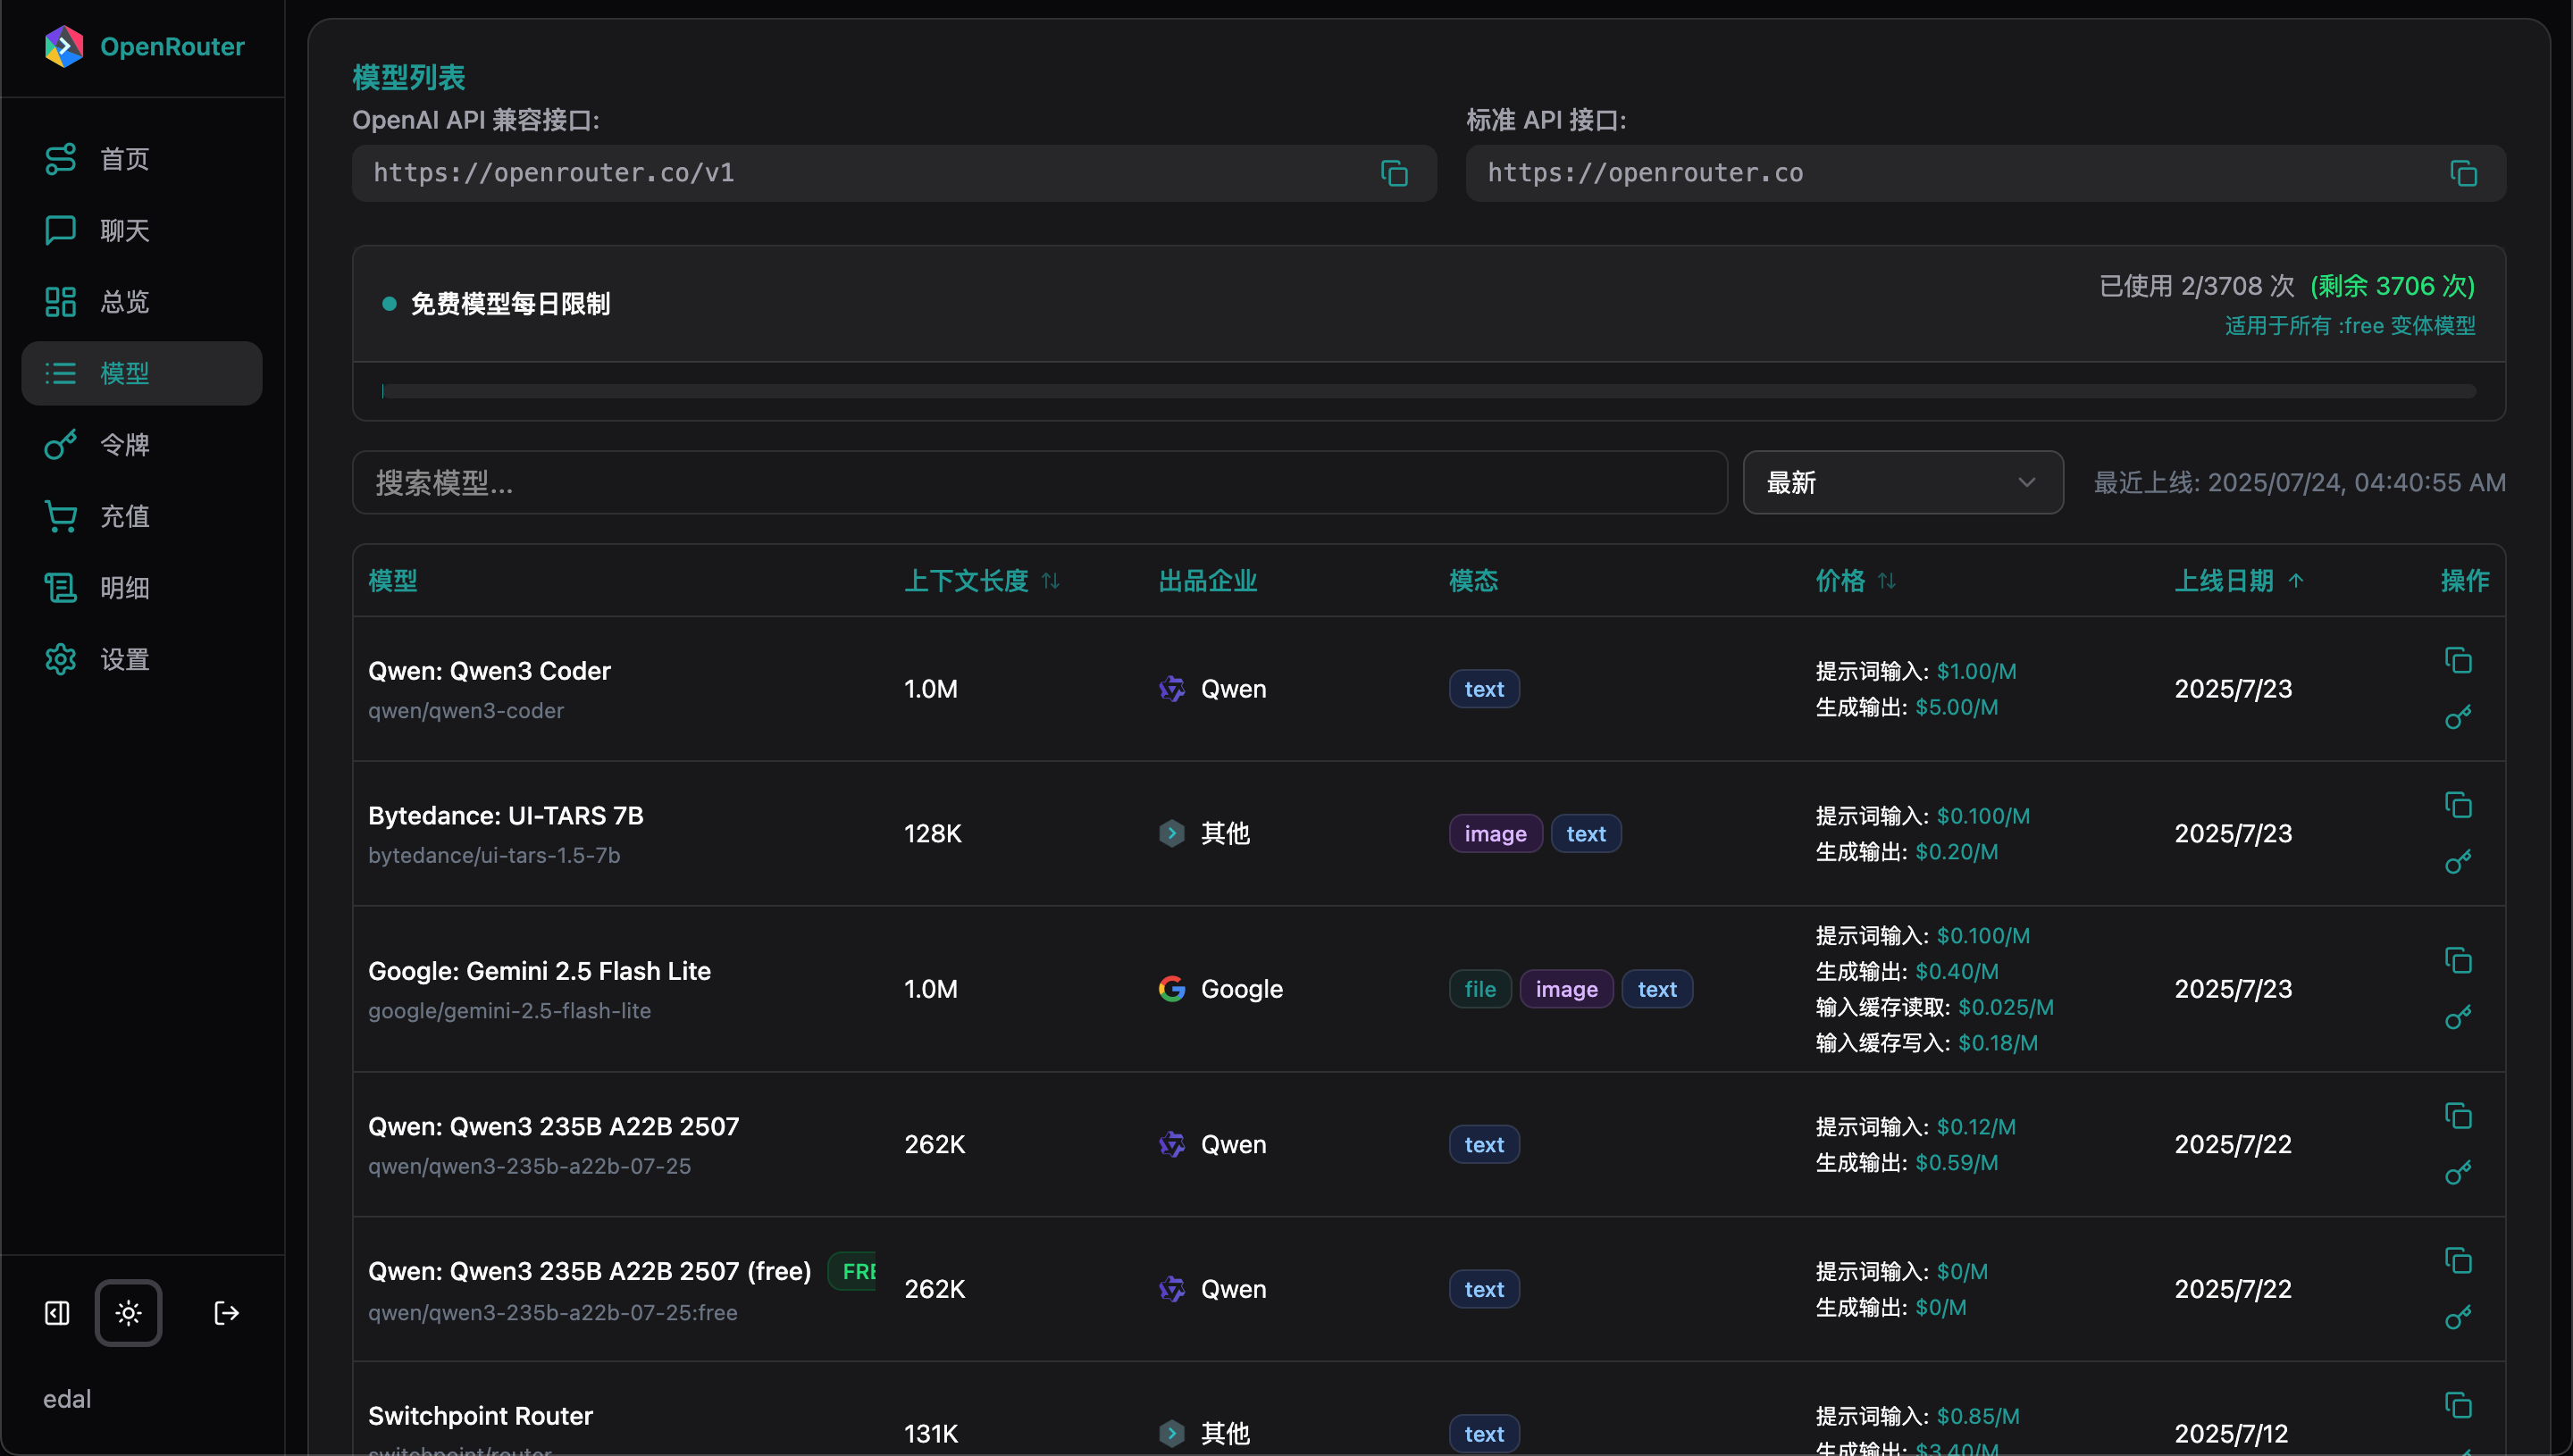Viewport: 2573px width, 1456px height.
Task: Click the edal username label
Action: (67, 1399)
